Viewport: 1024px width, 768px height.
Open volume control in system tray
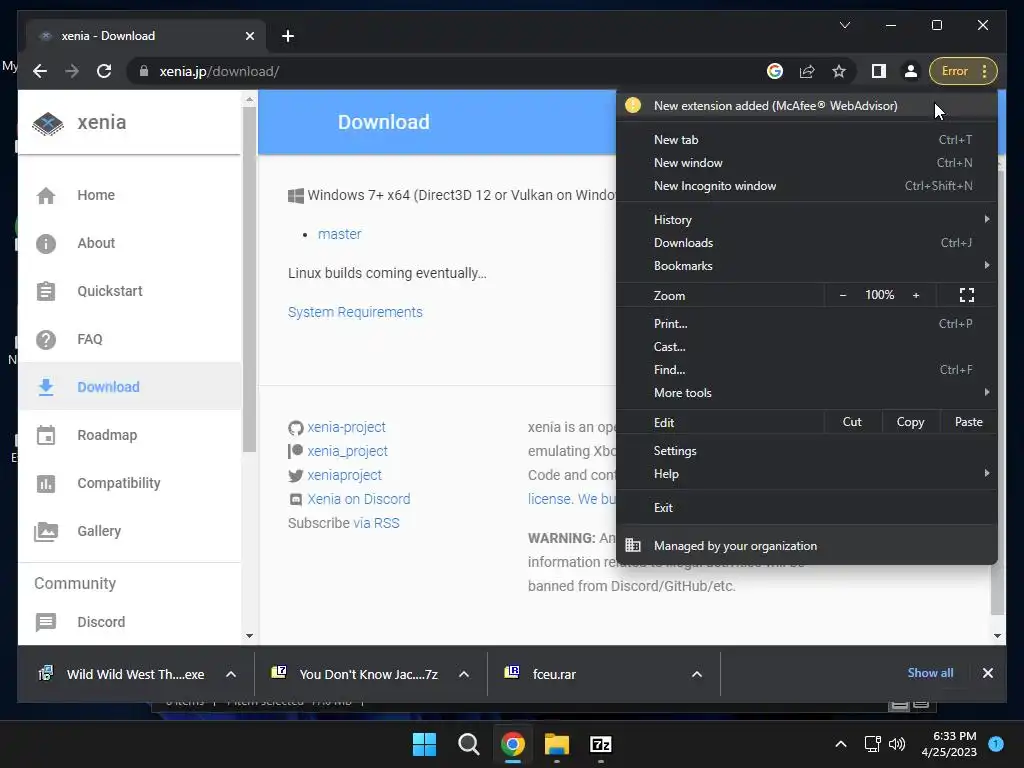coord(897,744)
